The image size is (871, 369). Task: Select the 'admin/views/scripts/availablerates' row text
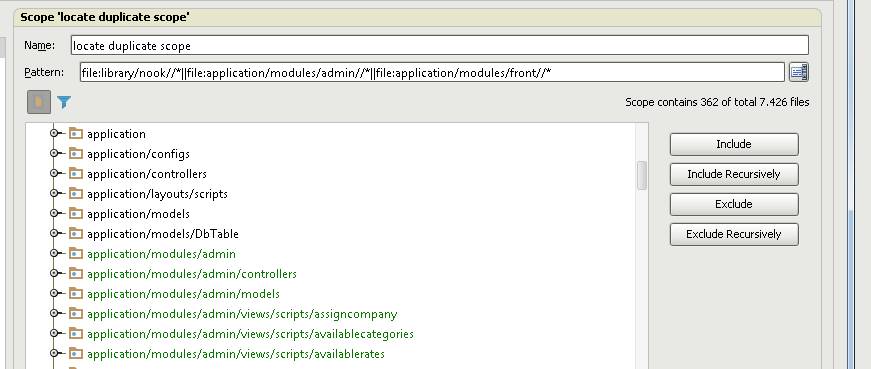tap(236, 354)
